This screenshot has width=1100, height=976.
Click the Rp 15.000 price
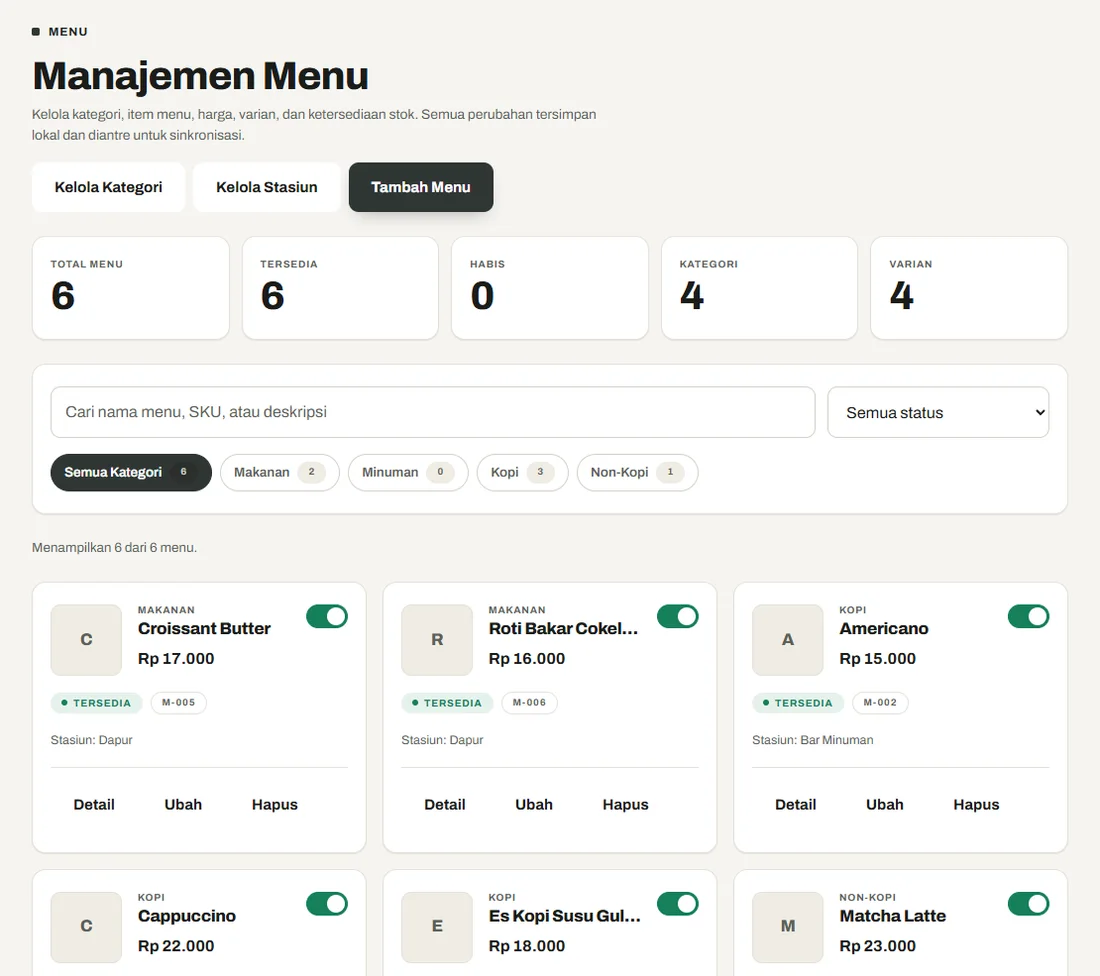pos(878,659)
